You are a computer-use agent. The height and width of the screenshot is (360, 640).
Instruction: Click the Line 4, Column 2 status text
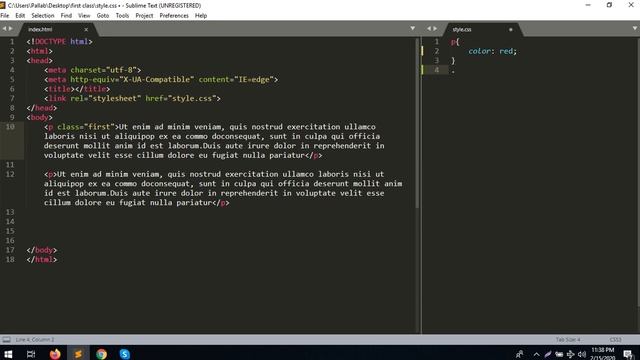point(35,340)
